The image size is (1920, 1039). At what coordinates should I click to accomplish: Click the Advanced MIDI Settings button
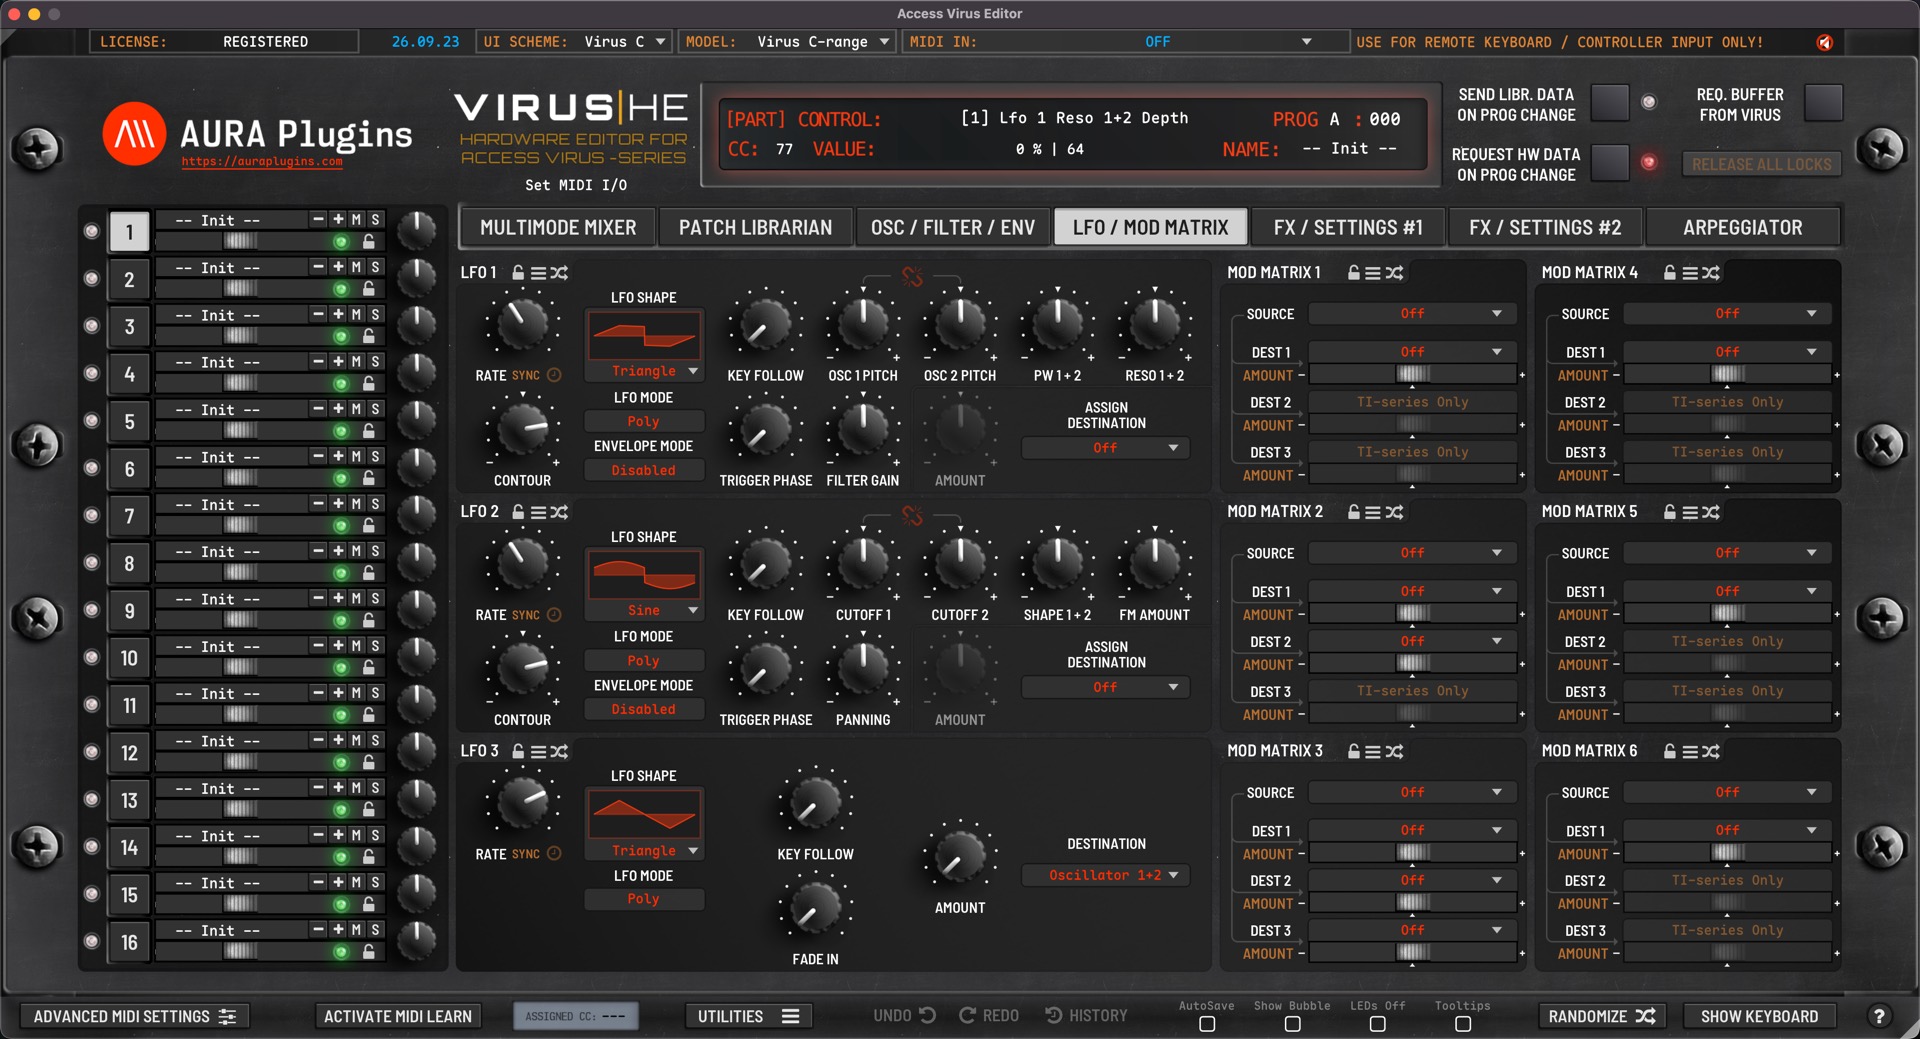tap(134, 1016)
